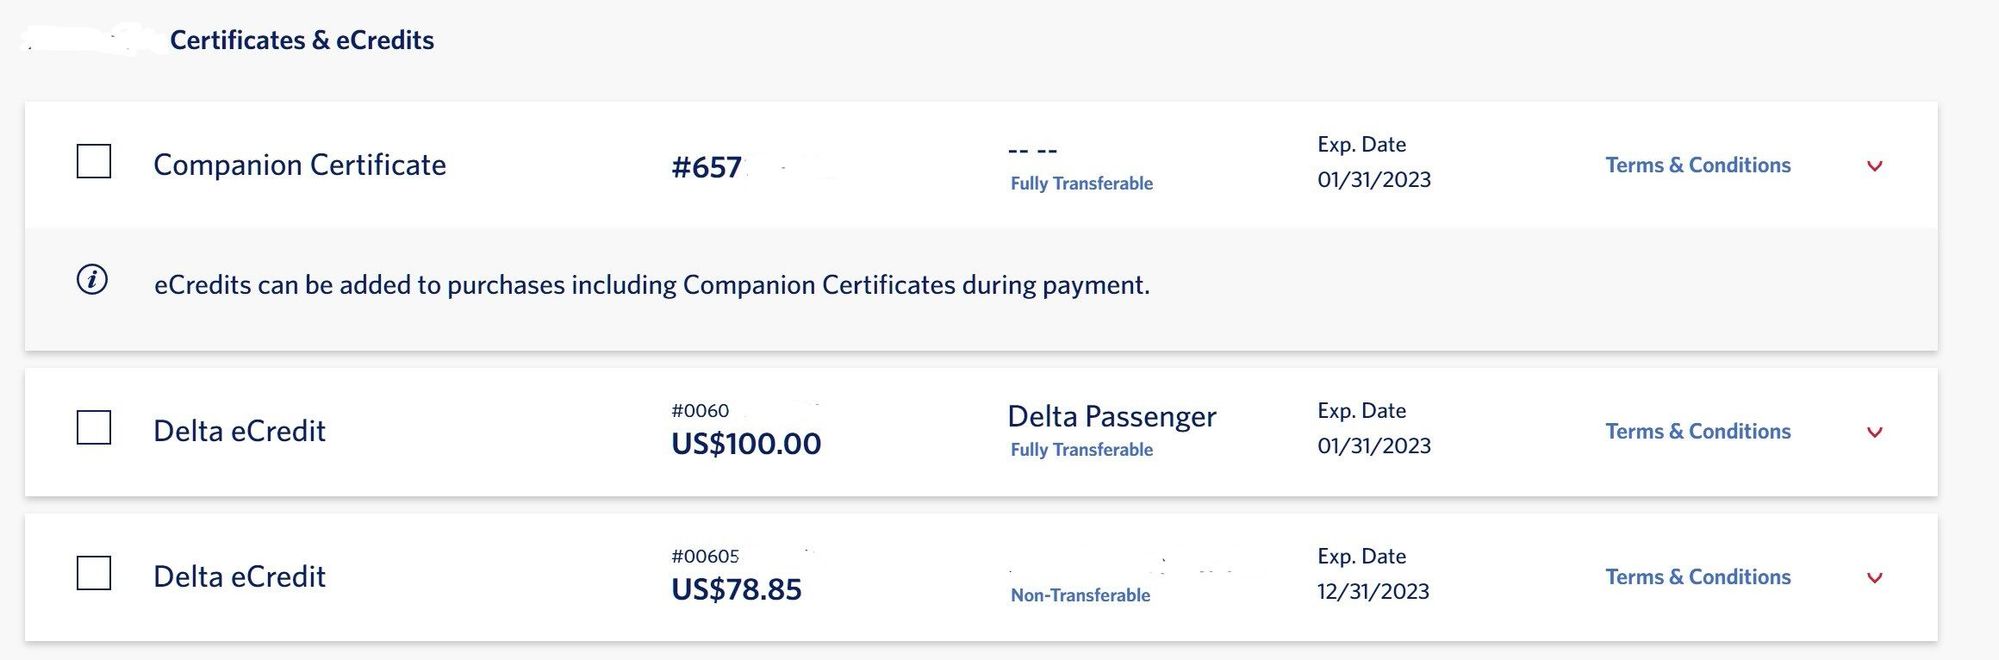Expand the Companion Certificate row chevron
1999x660 pixels.
click(1875, 166)
